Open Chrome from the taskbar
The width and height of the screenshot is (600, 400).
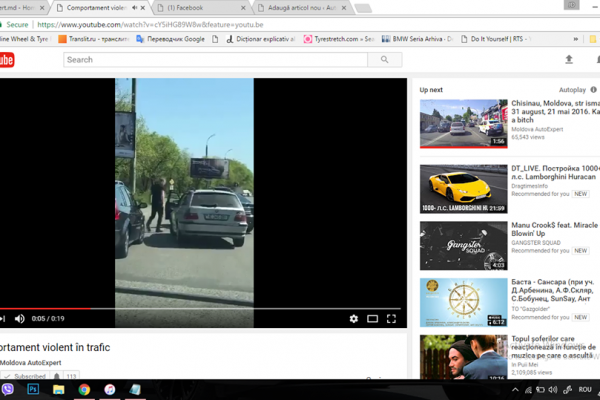84,389
